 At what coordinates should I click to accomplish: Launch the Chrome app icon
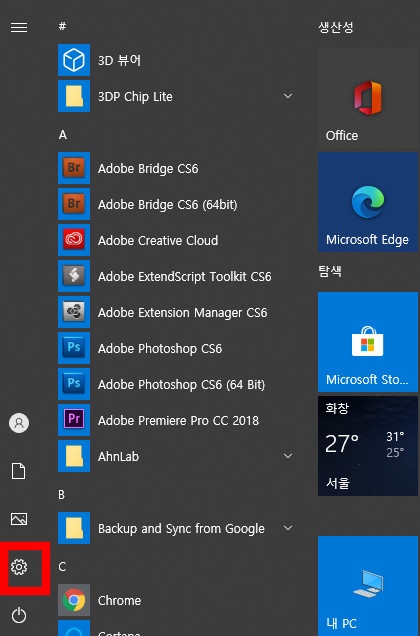(x=74, y=600)
